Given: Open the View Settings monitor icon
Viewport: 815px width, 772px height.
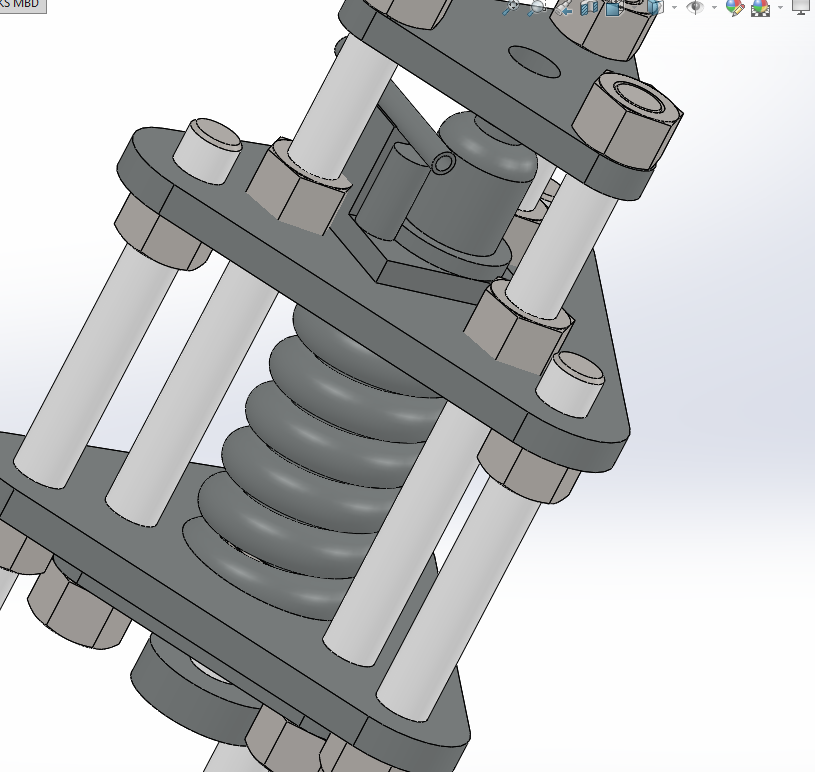Looking at the screenshot, I should coord(803,6).
